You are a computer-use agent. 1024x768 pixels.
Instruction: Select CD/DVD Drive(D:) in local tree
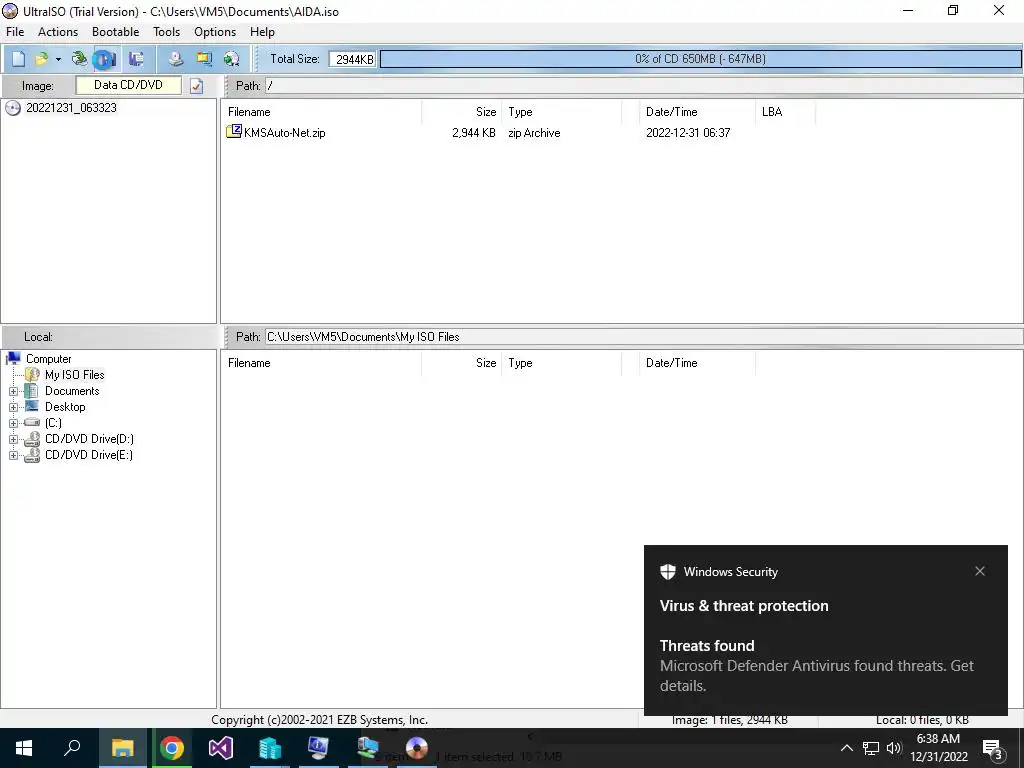tap(89, 439)
